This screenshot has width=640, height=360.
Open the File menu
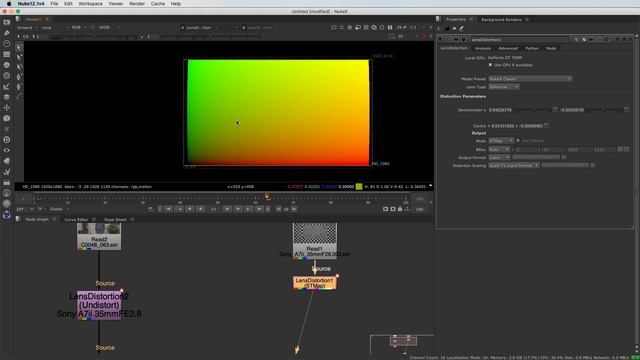(54, 4)
